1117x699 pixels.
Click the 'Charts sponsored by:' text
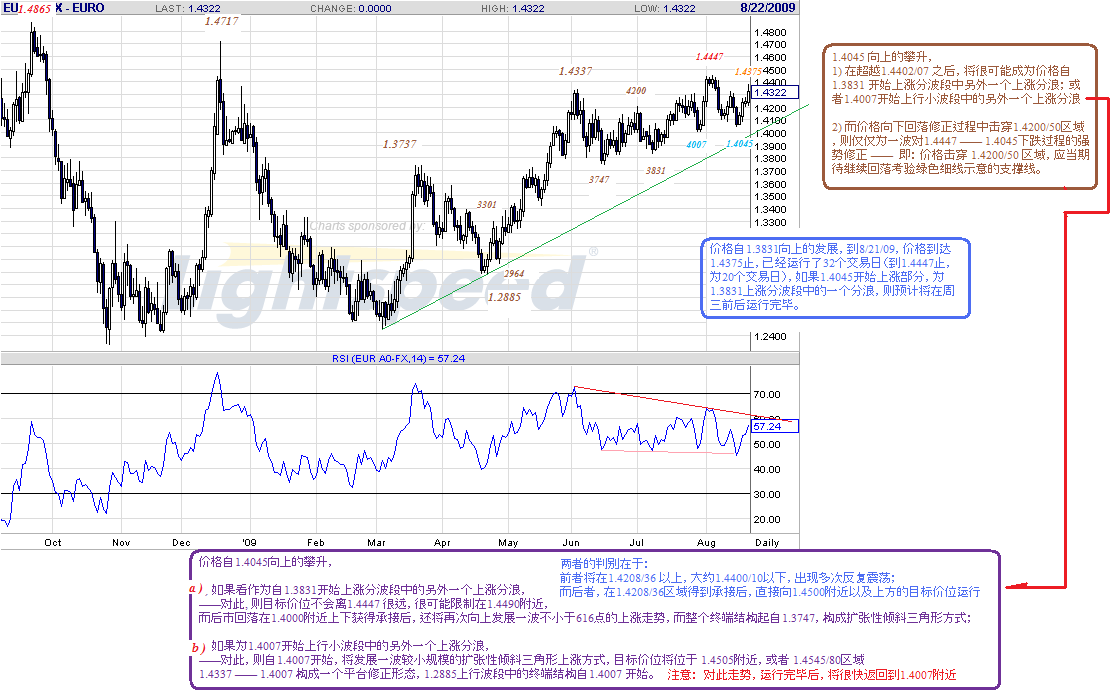tap(367, 226)
